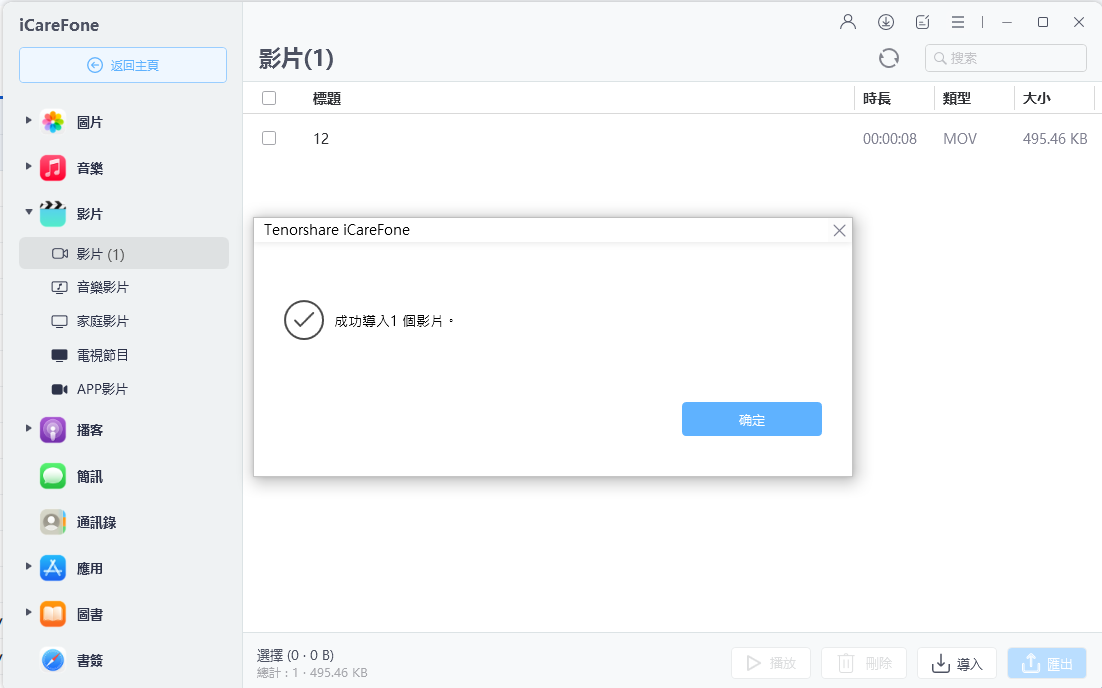This screenshot has height=688, width=1102.
Task: Open the download center icon
Action: click(x=886, y=22)
